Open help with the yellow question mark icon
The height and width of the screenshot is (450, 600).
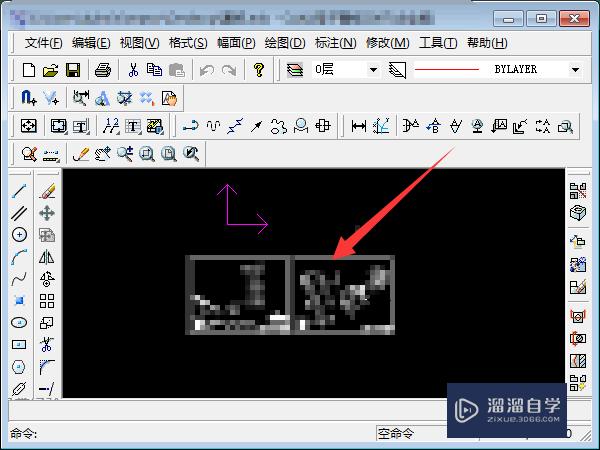259,70
